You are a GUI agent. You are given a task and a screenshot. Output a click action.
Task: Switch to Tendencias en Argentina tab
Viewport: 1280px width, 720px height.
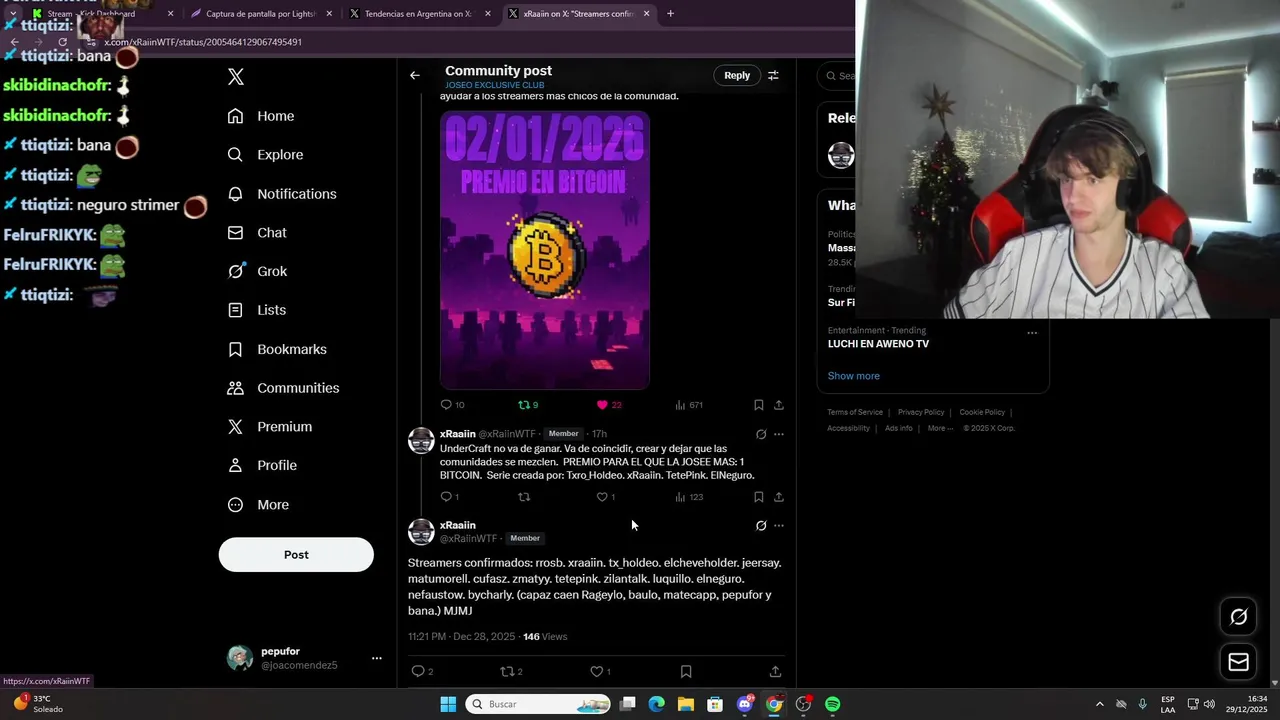pyautogui.click(x=419, y=14)
